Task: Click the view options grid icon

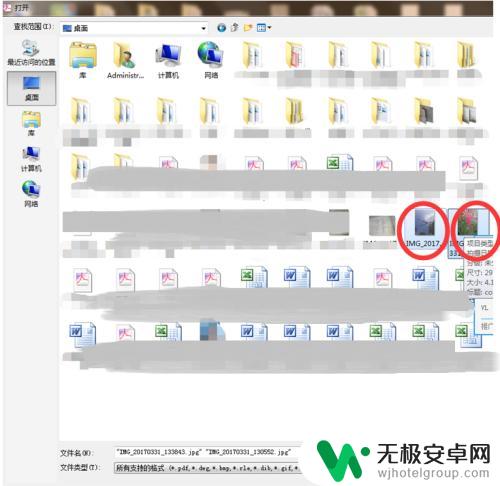Action: click(261, 28)
